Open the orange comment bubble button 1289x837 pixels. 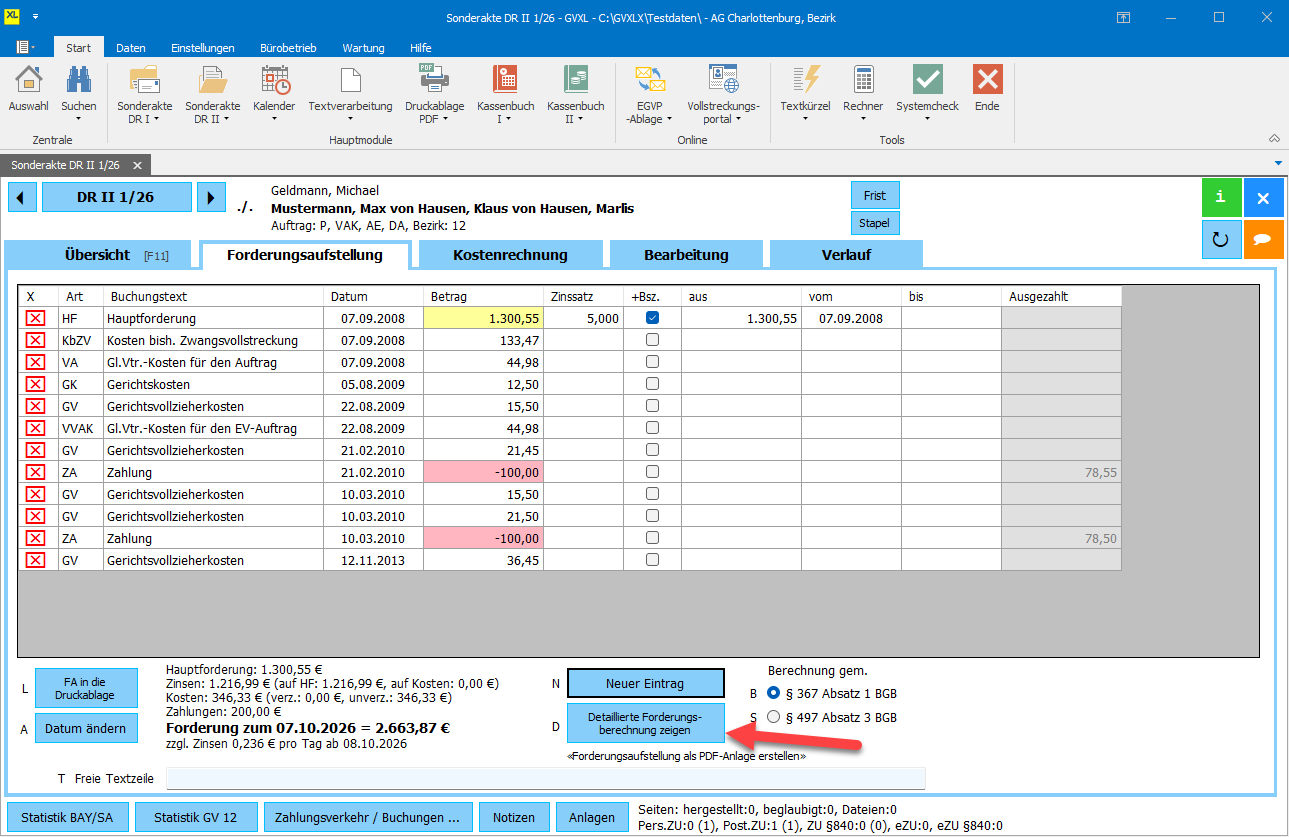[x=1263, y=240]
